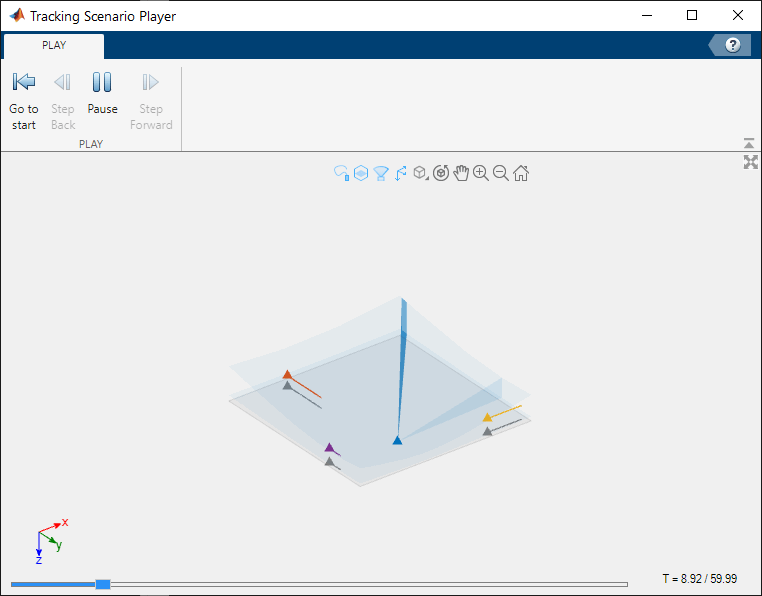This screenshot has height=596, width=762.
Task: Activate the Zoom In magnifier
Action: (x=481, y=173)
